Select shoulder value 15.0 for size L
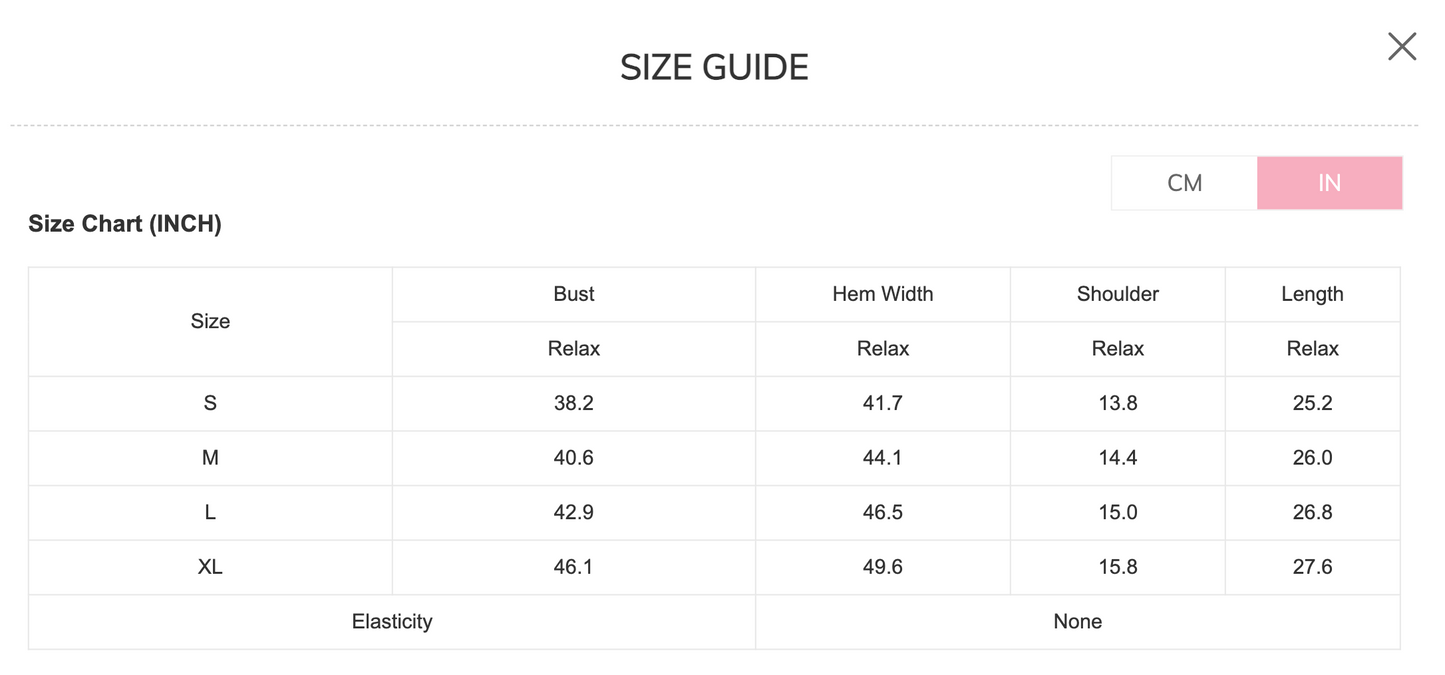 (1117, 512)
